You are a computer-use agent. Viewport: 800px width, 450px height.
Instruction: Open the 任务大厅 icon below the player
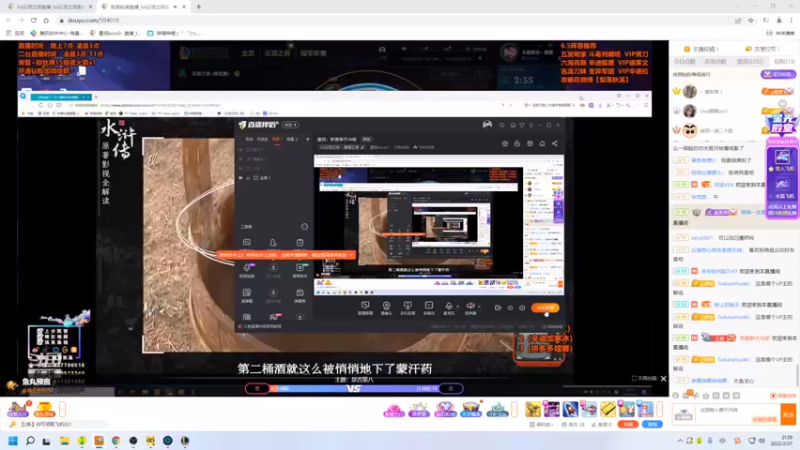pos(18,409)
